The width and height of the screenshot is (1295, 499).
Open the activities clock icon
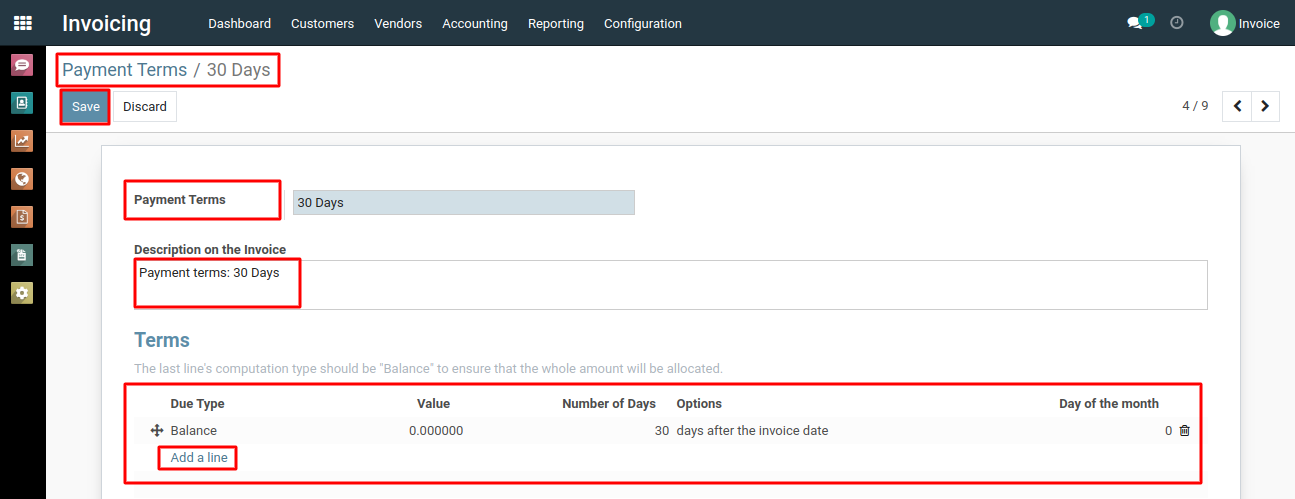pyautogui.click(x=1177, y=22)
